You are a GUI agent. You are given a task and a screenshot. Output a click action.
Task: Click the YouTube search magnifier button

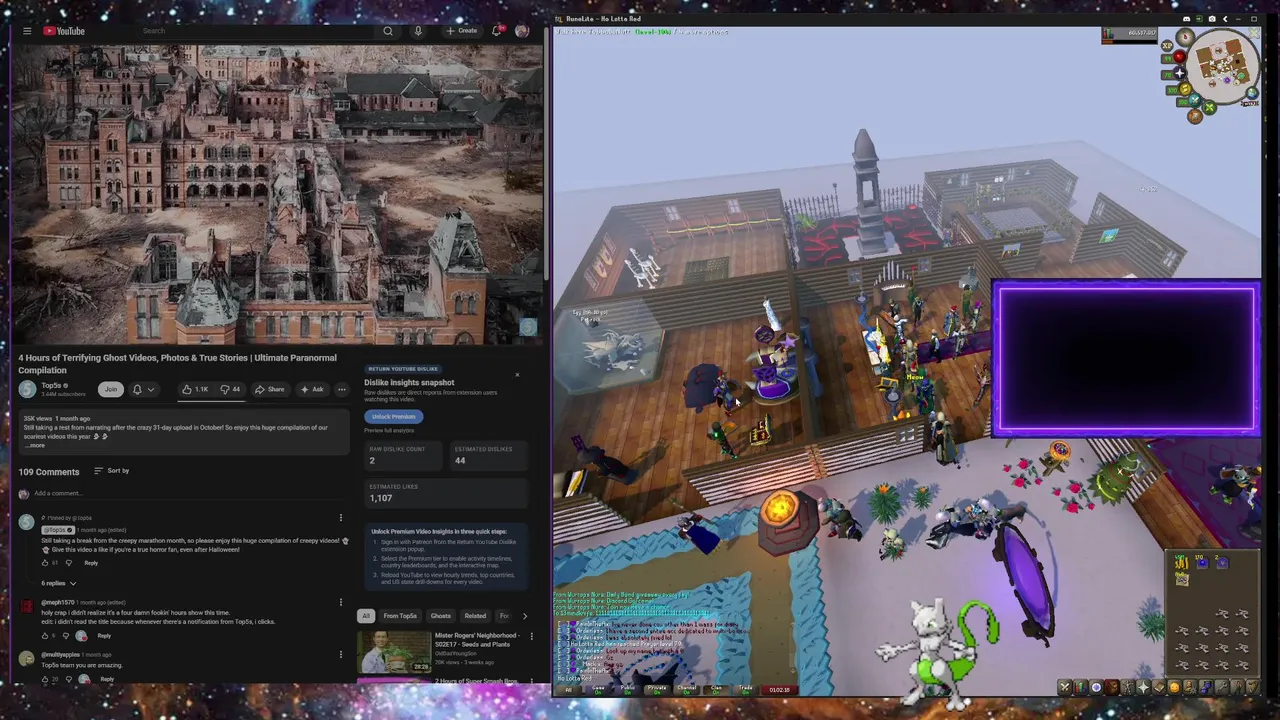pos(388,31)
